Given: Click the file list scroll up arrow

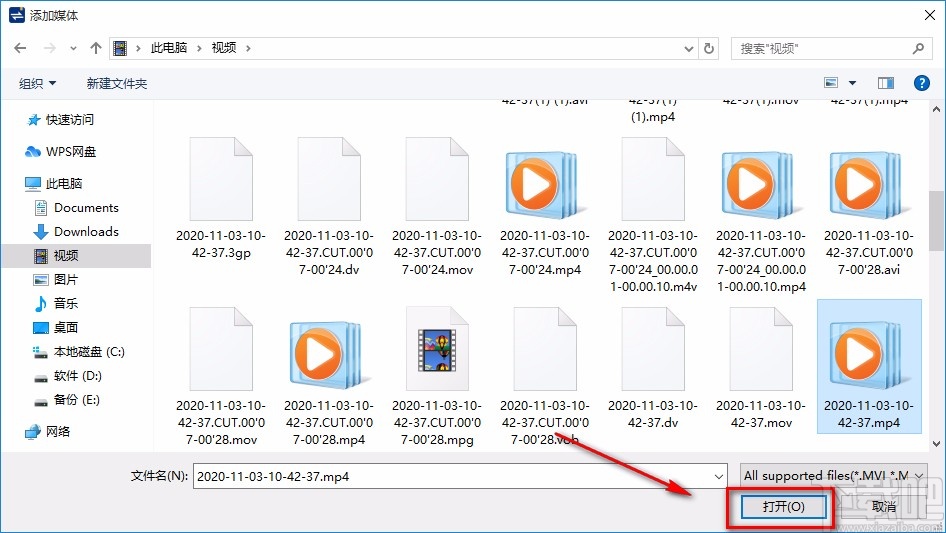Looking at the screenshot, I should coord(936,110).
